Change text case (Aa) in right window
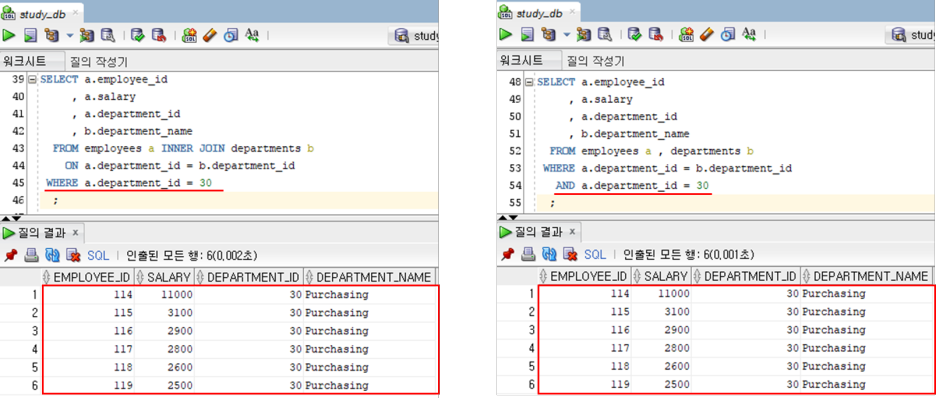Screen dimensions: 936x398 749,35
